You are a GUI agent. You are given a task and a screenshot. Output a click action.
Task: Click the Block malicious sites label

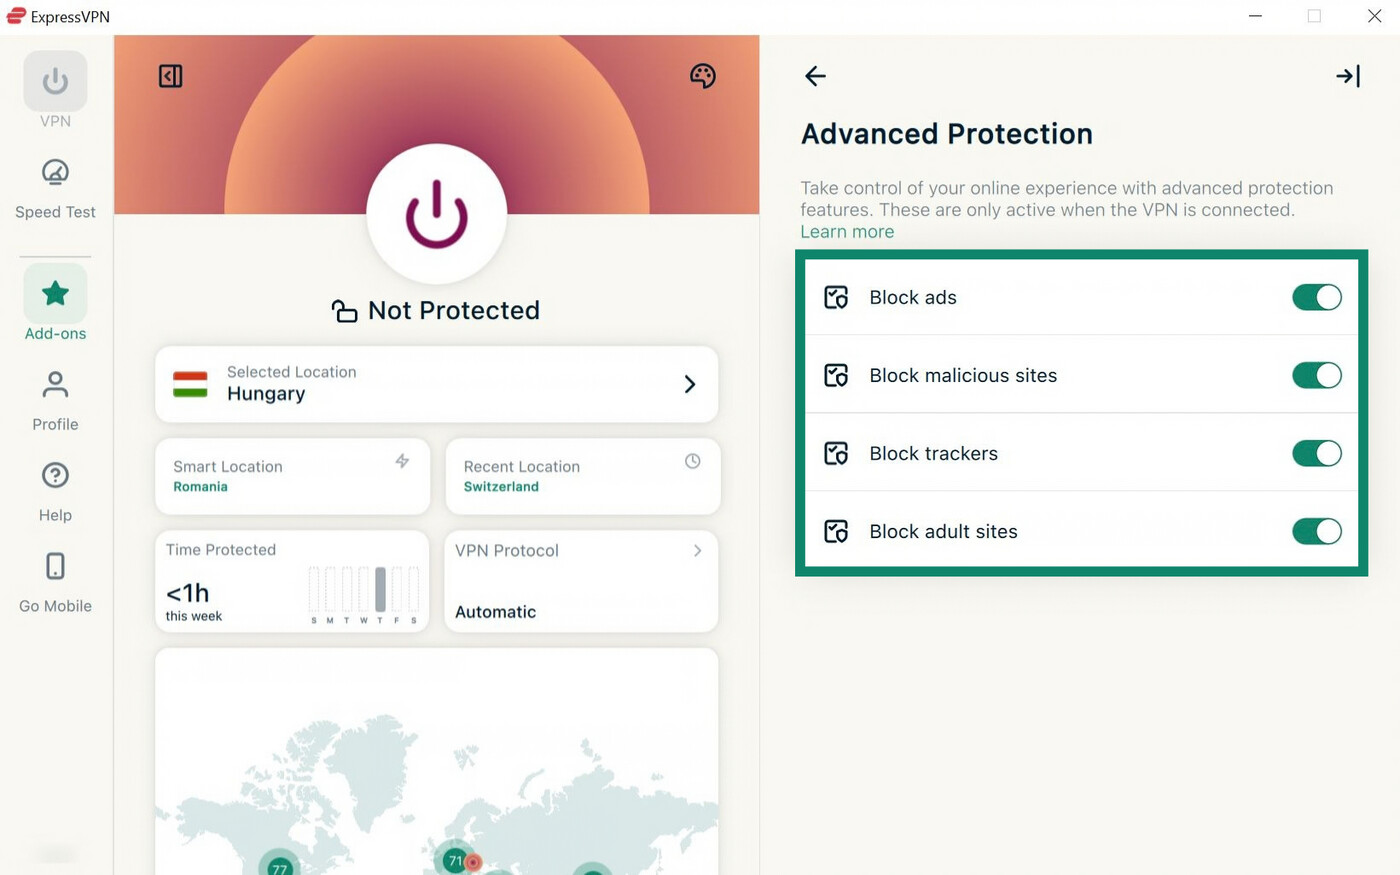[963, 375]
